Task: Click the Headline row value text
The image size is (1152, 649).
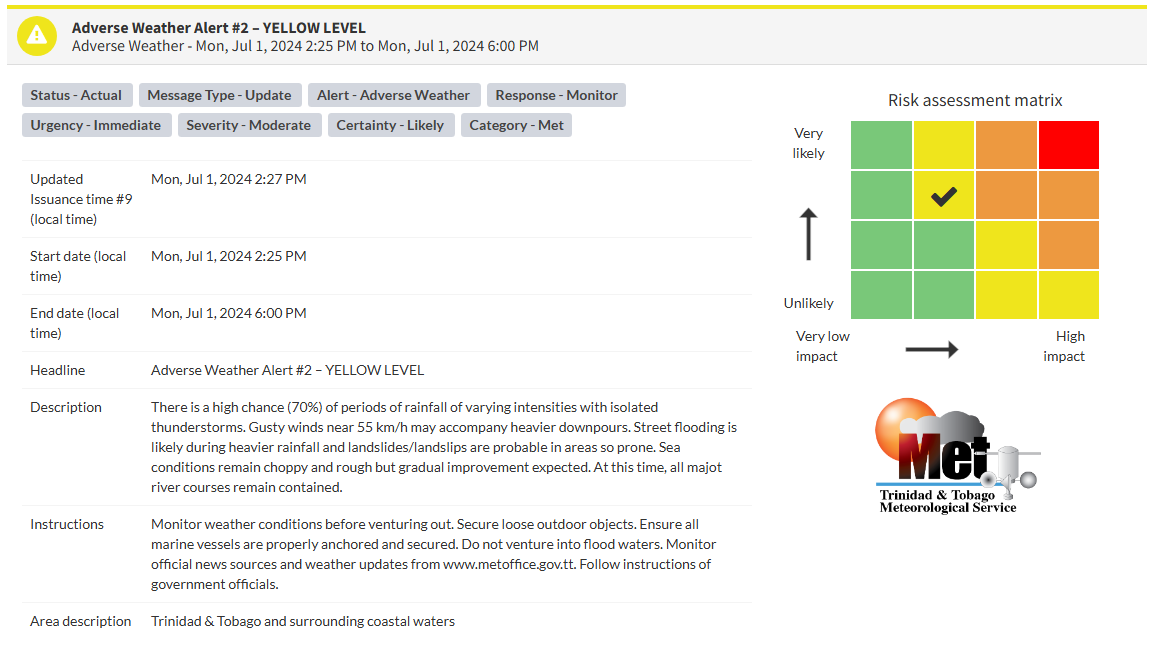Action: coord(287,370)
